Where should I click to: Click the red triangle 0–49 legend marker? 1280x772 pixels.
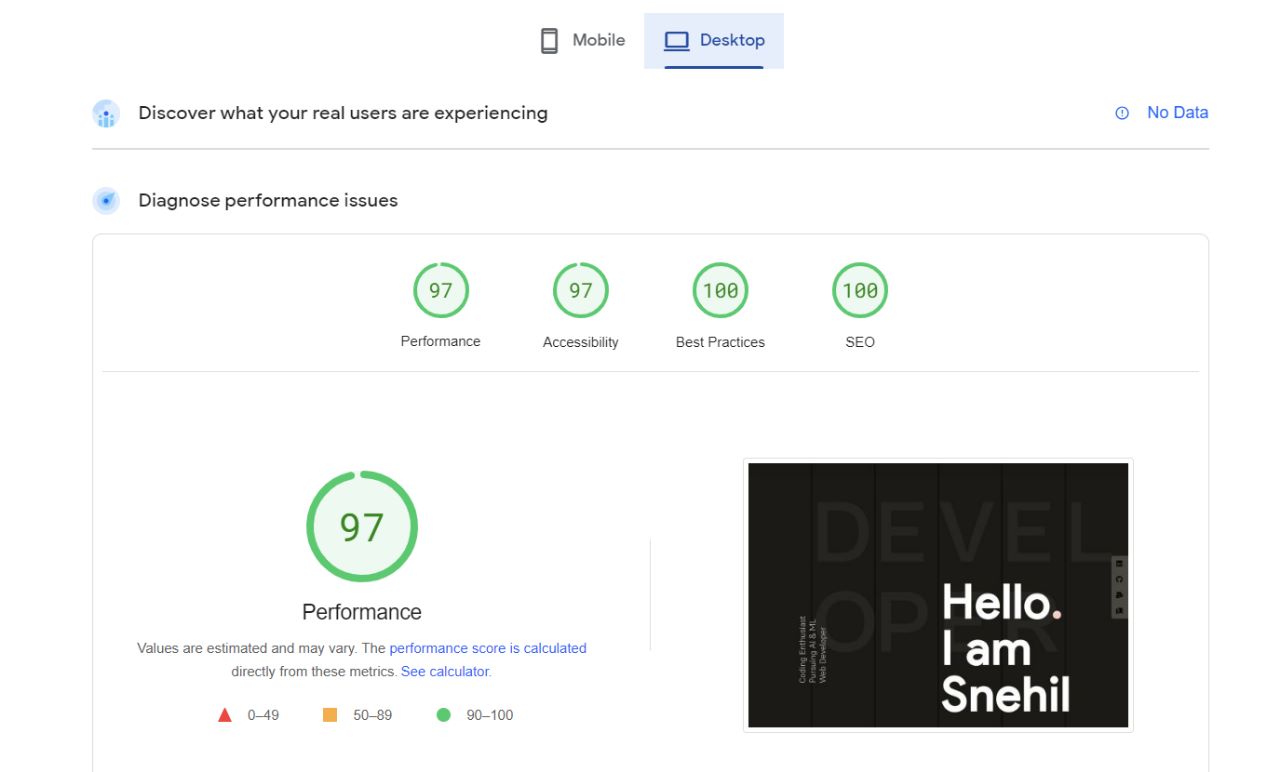[225, 715]
